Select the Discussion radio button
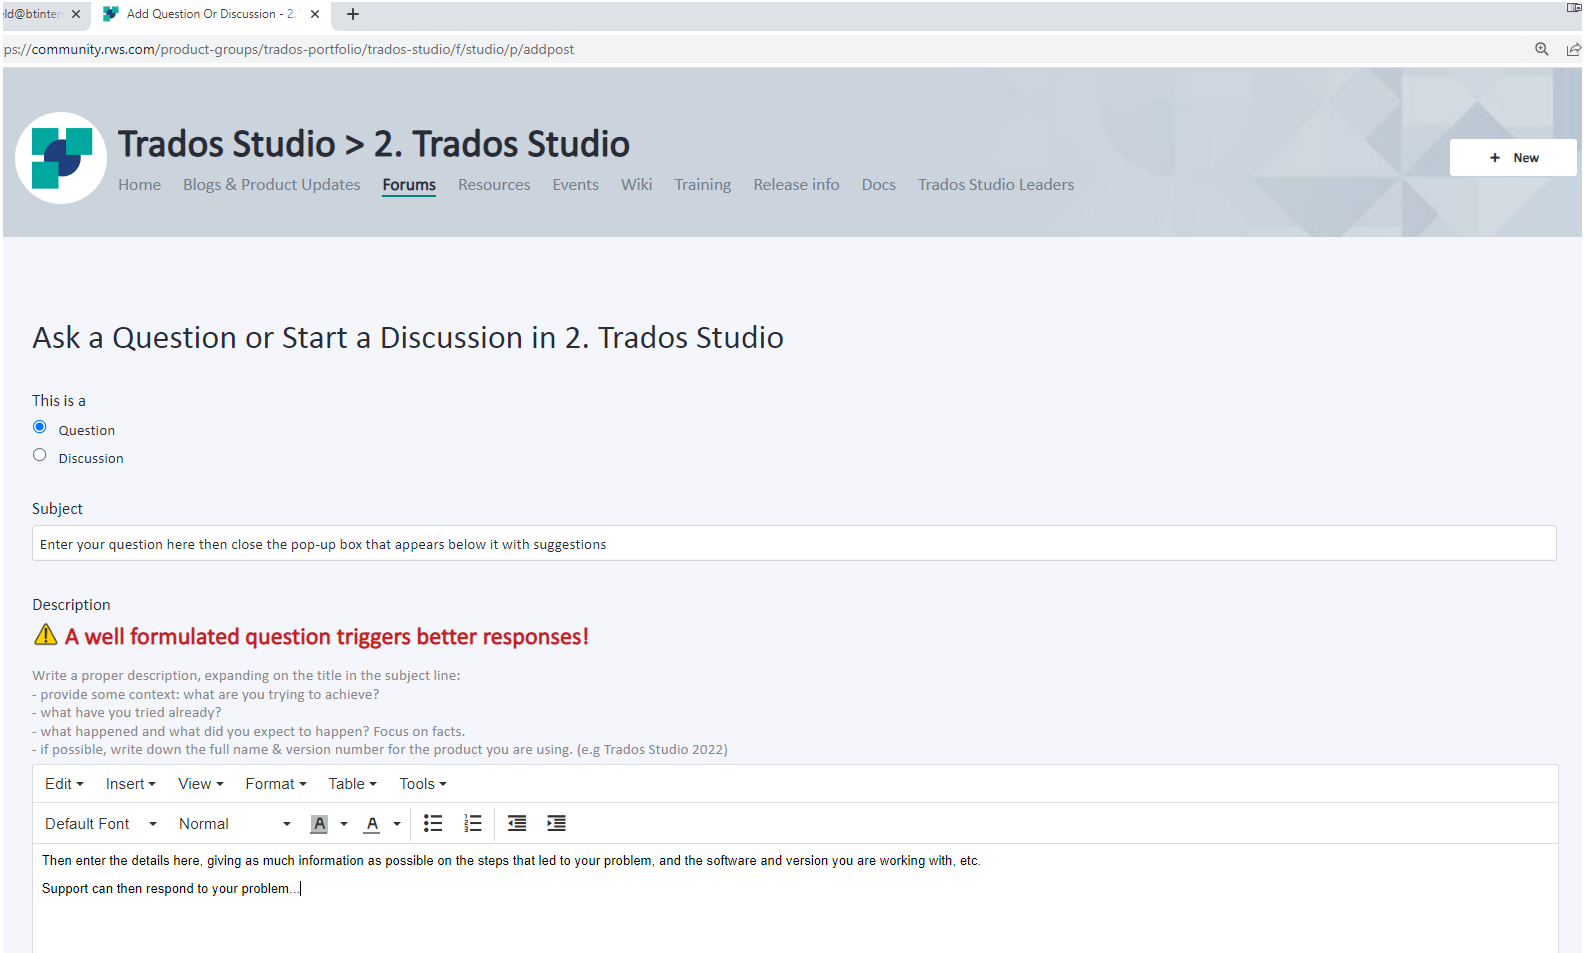The width and height of the screenshot is (1585, 953). click(40, 455)
